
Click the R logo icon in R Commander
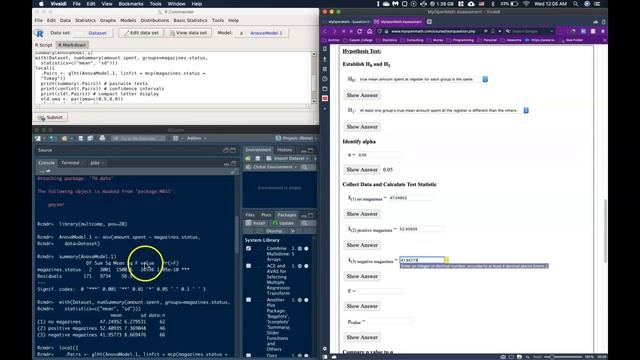[x=39, y=33]
